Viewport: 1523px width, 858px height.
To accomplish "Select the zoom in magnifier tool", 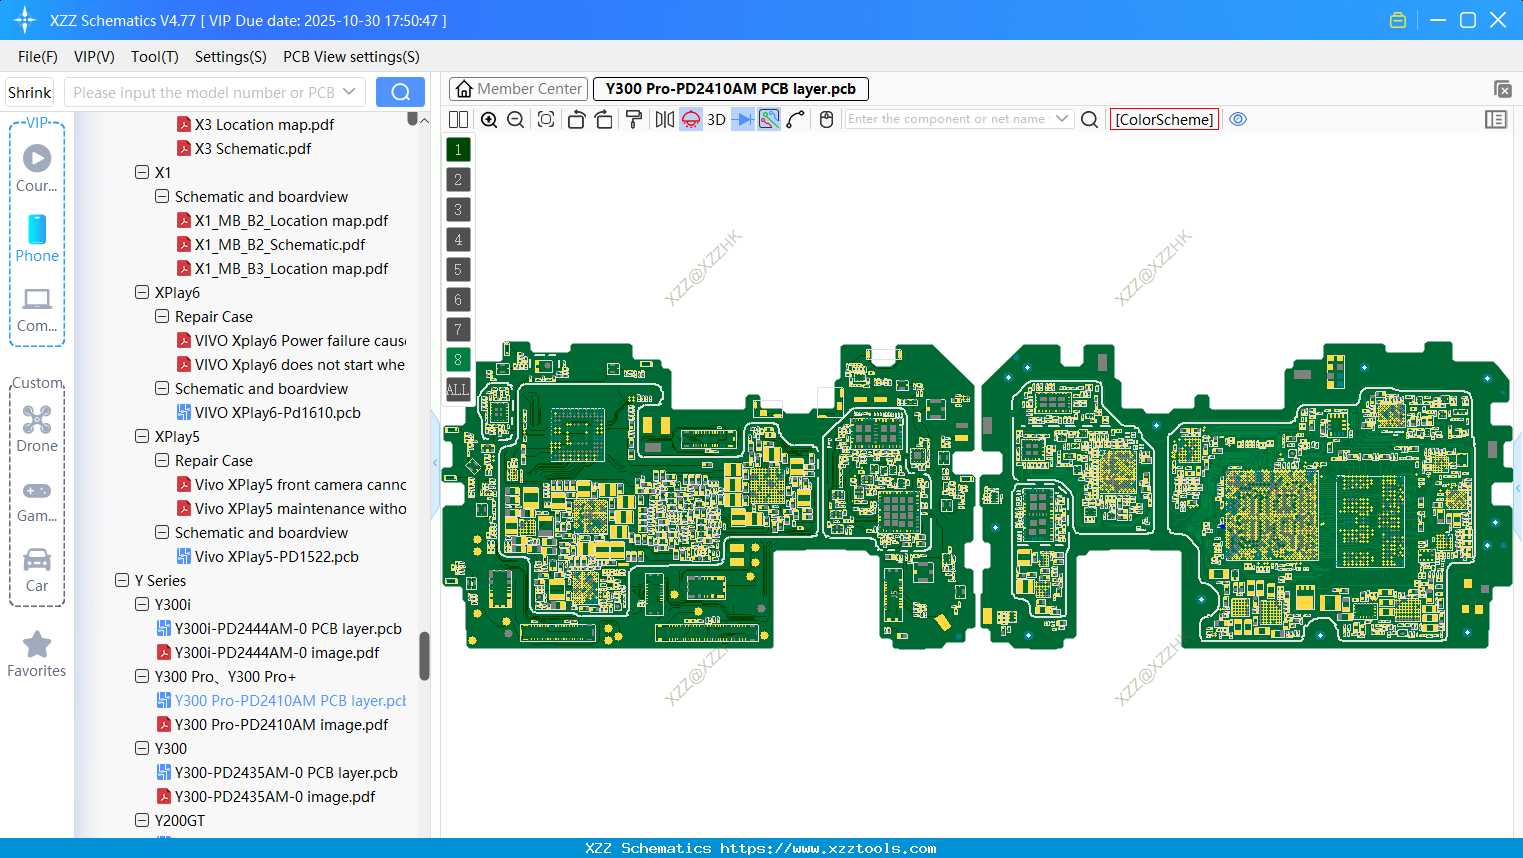I will [x=489, y=119].
